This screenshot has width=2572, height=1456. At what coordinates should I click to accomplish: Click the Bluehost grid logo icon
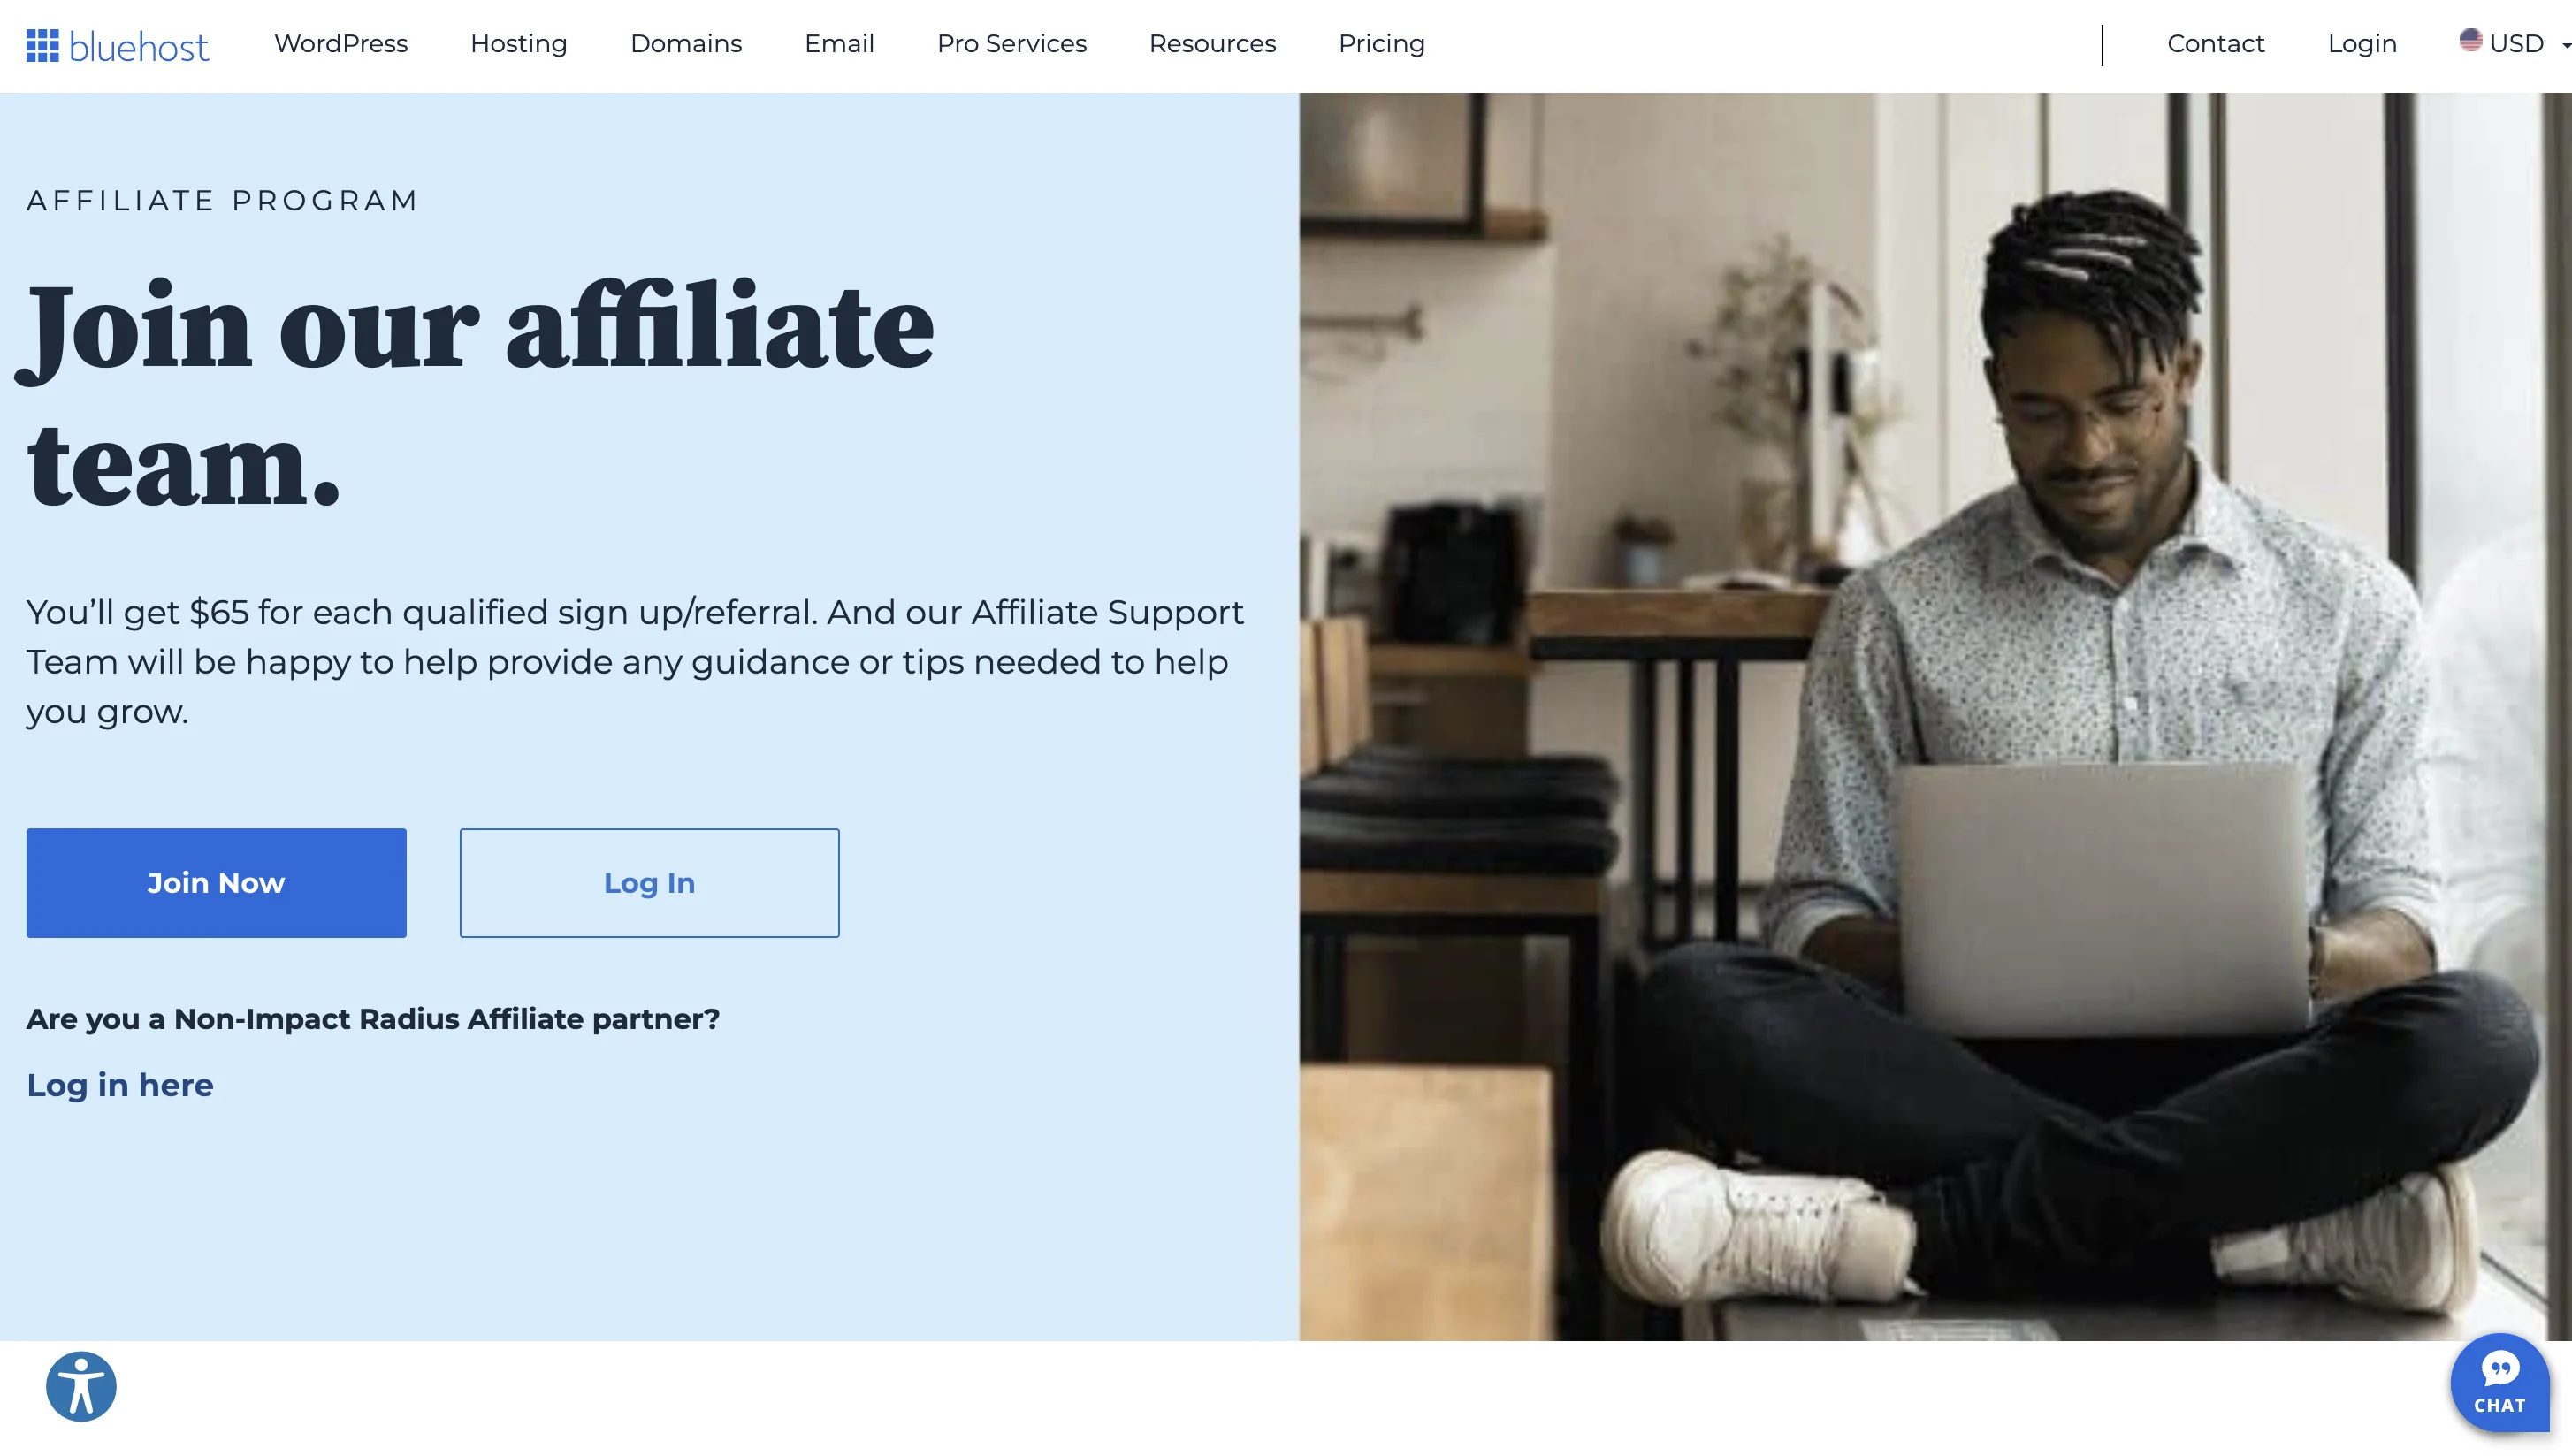[42, 45]
